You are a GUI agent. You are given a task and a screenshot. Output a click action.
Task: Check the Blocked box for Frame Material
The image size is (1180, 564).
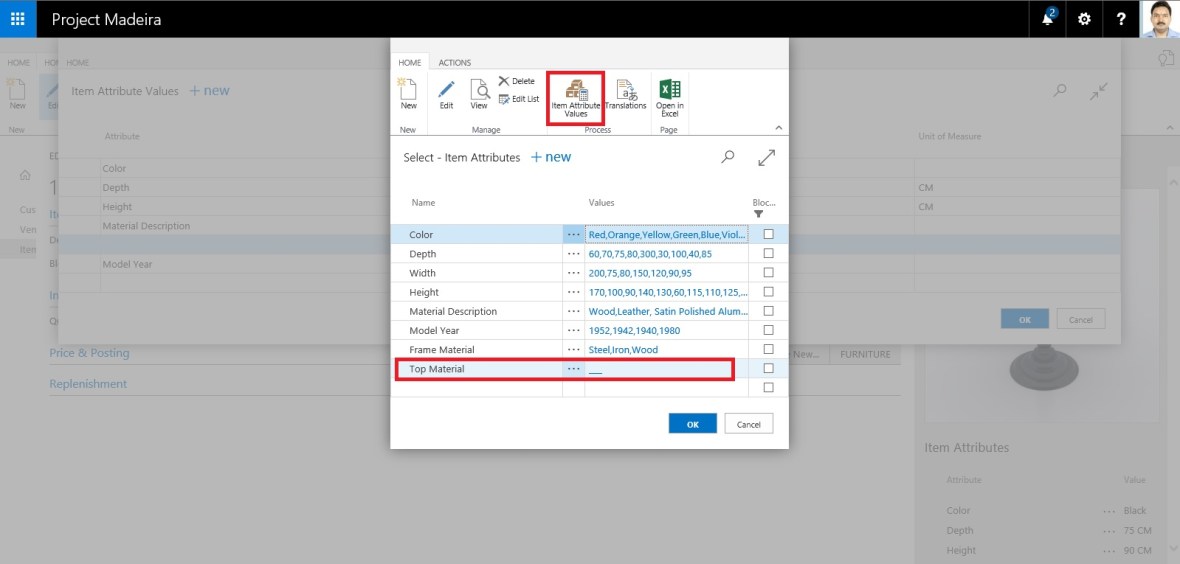[x=768, y=349]
